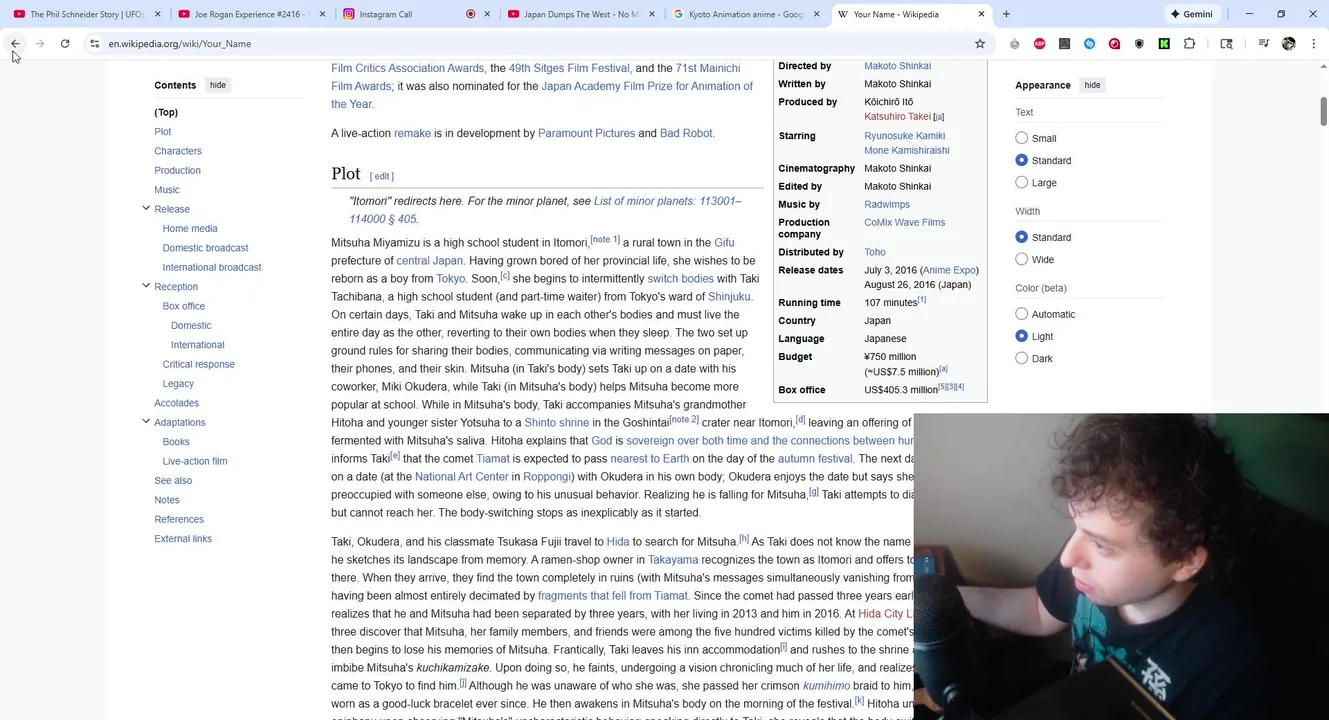Open the Radwimps link in infobox
The image size is (1329, 720).
887,204
